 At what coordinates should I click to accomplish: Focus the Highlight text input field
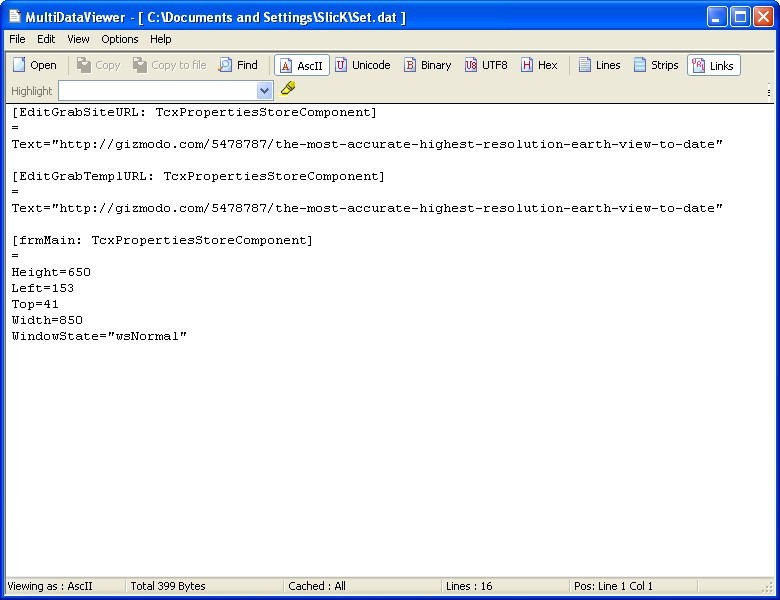158,91
